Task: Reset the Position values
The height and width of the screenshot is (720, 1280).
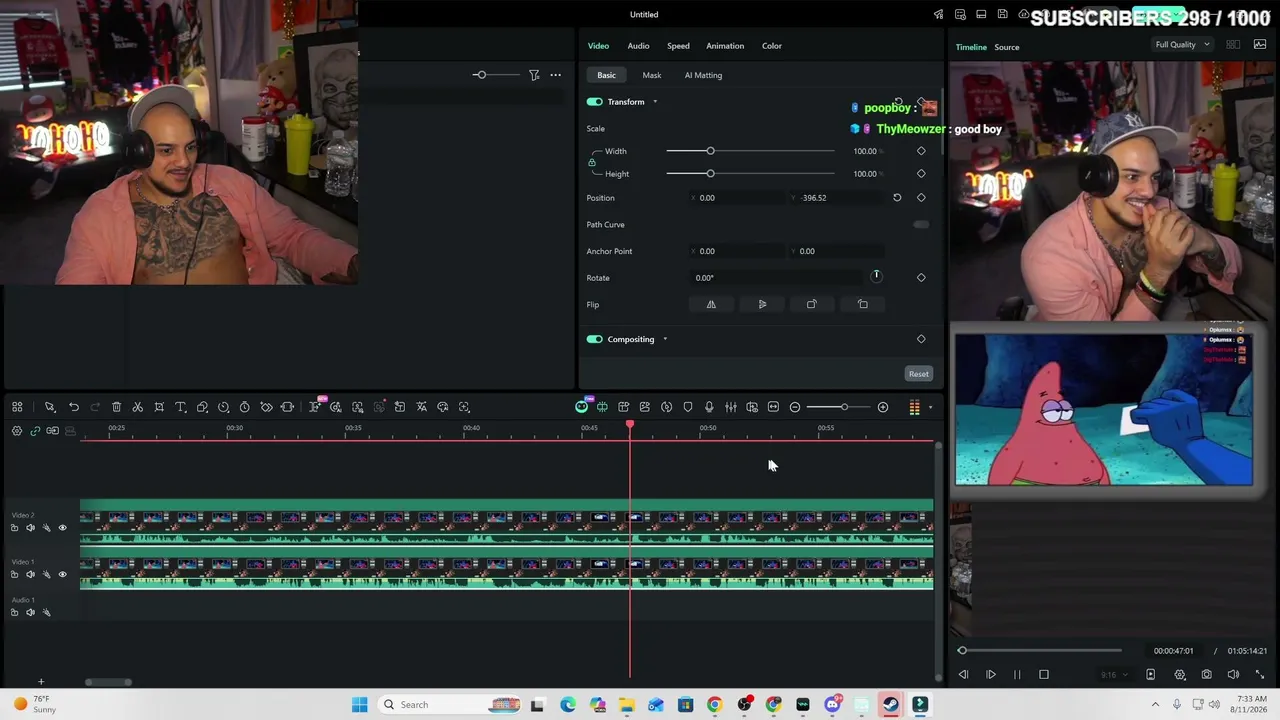Action: [897, 198]
